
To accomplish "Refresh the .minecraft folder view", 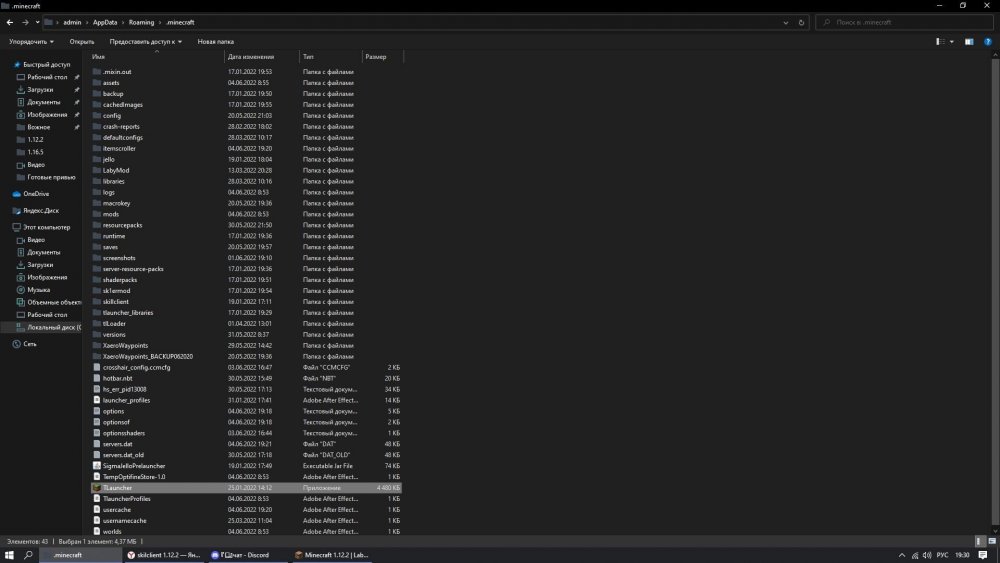I will 802,22.
